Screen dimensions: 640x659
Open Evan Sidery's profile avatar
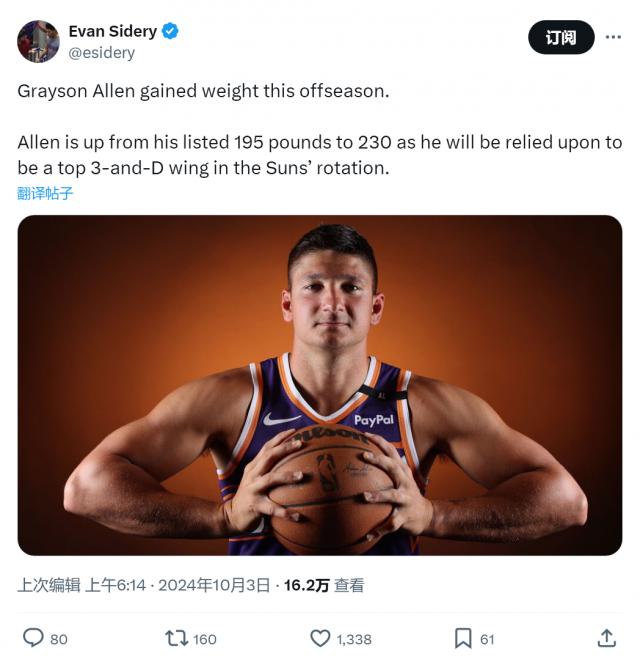[38, 41]
